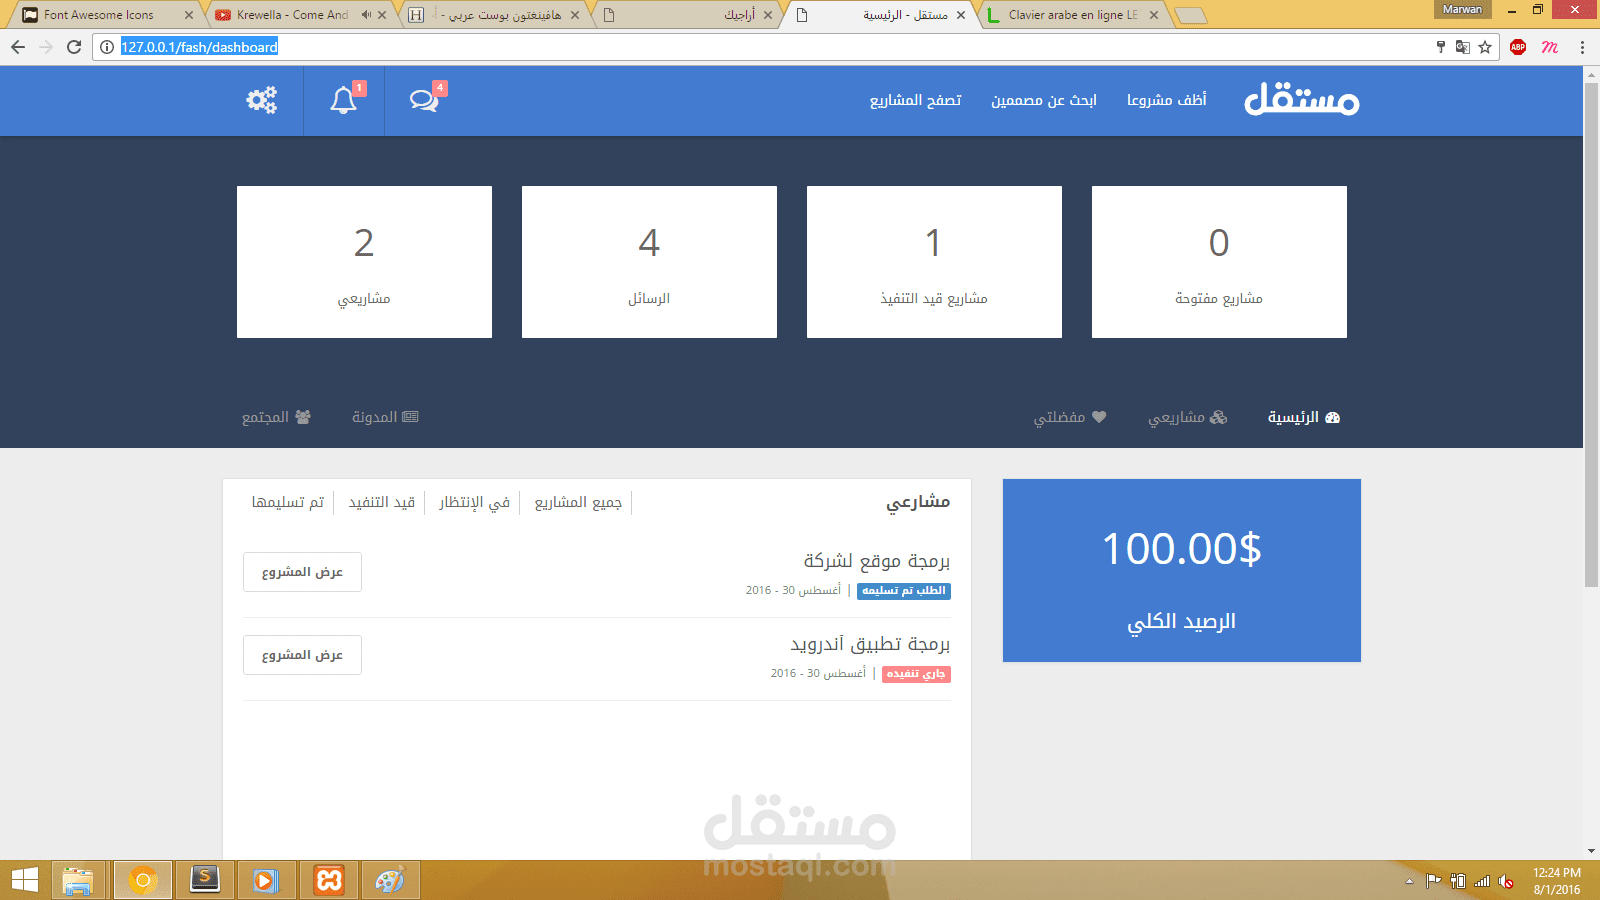Open Paint palette taskbar icon
1600x900 pixels.
pos(390,880)
